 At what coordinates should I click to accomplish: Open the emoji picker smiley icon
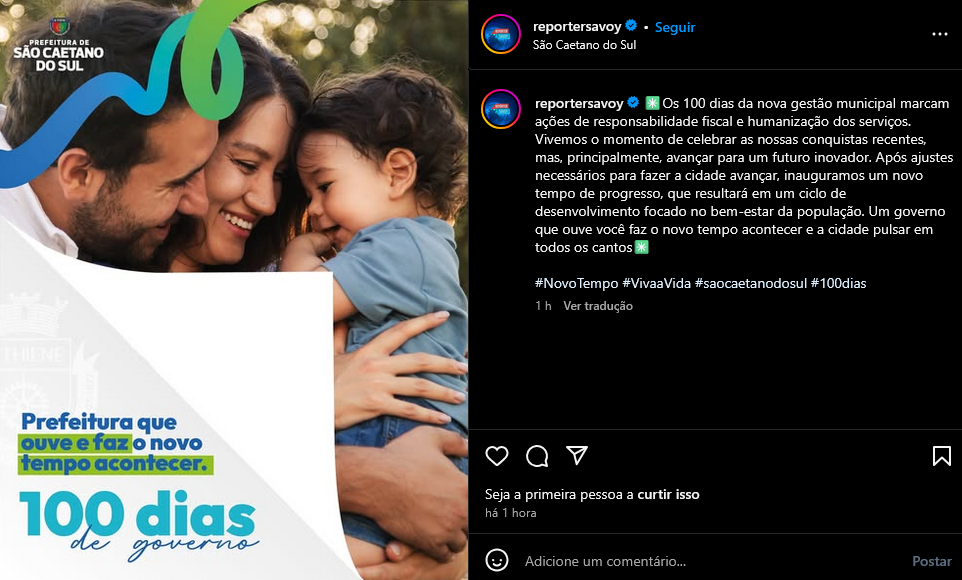tap(496, 560)
